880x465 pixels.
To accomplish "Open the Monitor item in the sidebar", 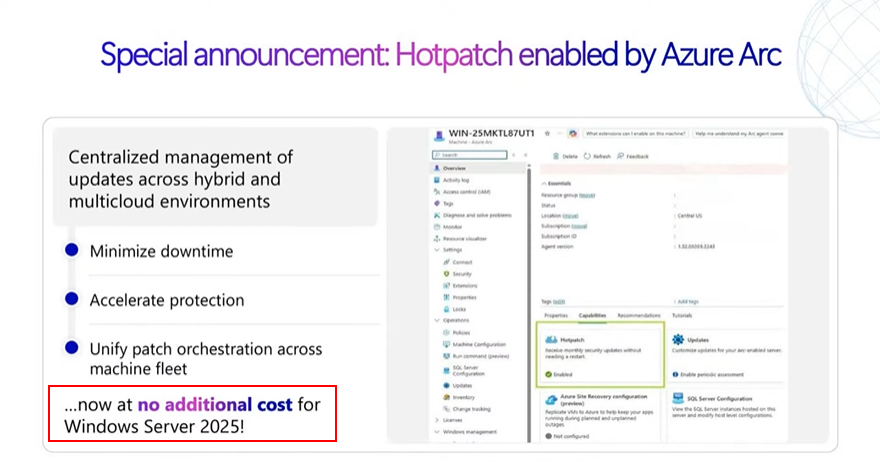I will (x=452, y=227).
